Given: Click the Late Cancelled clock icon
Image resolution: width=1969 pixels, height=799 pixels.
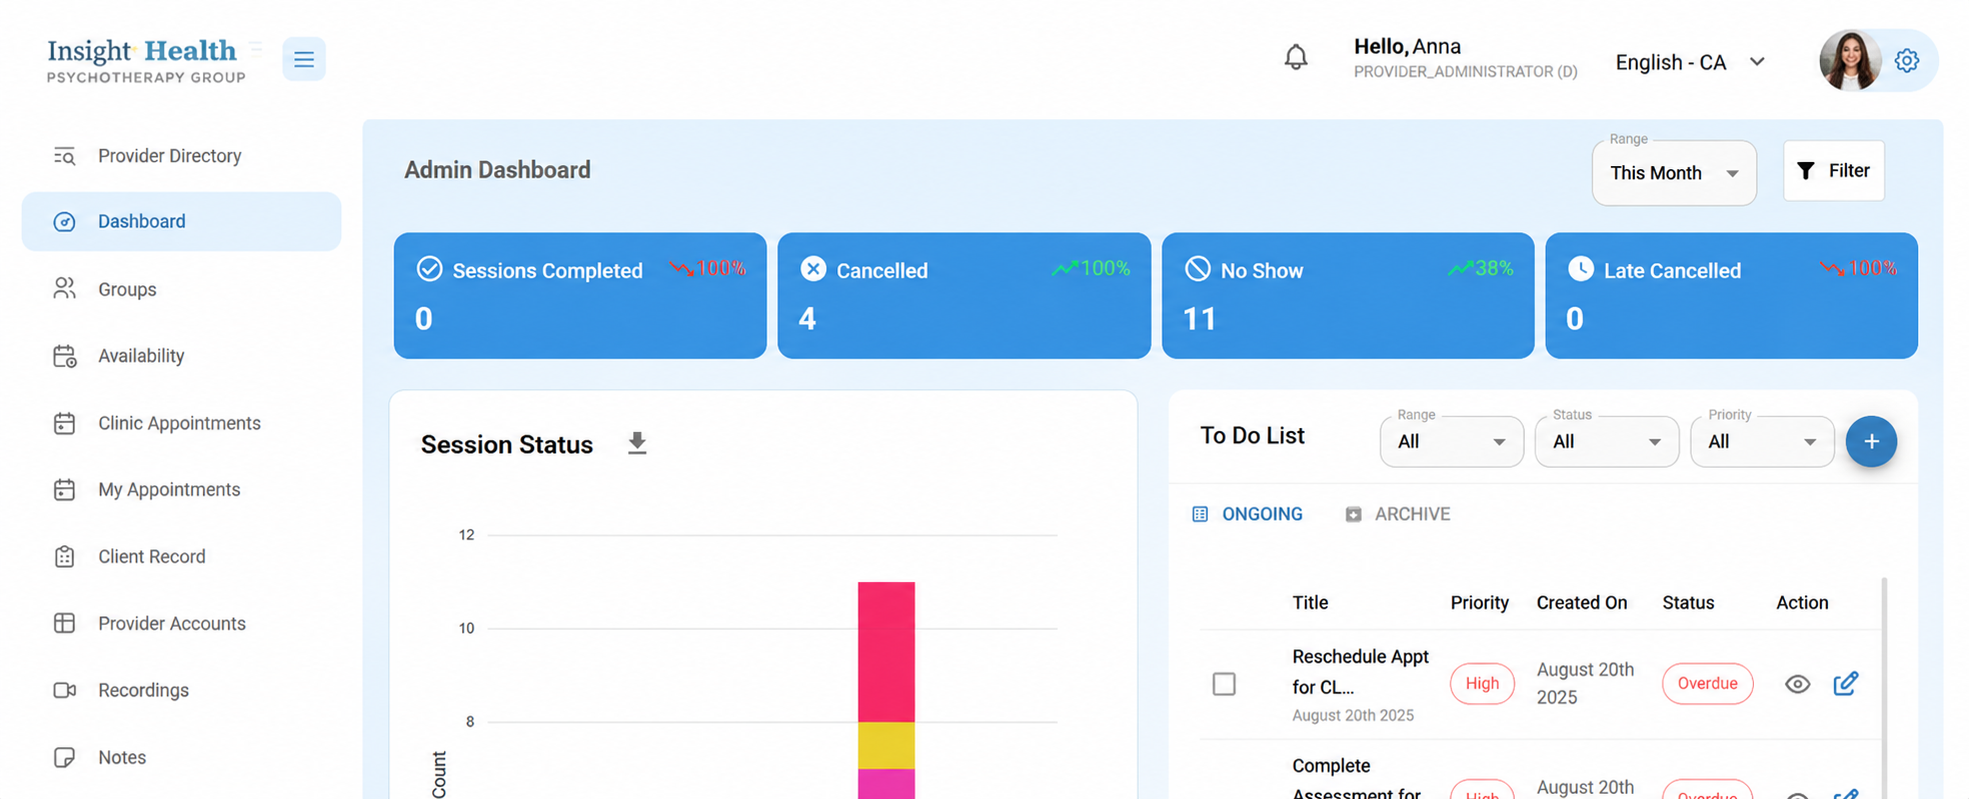Looking at the screenshot, I should click(x=1581, y=269).
